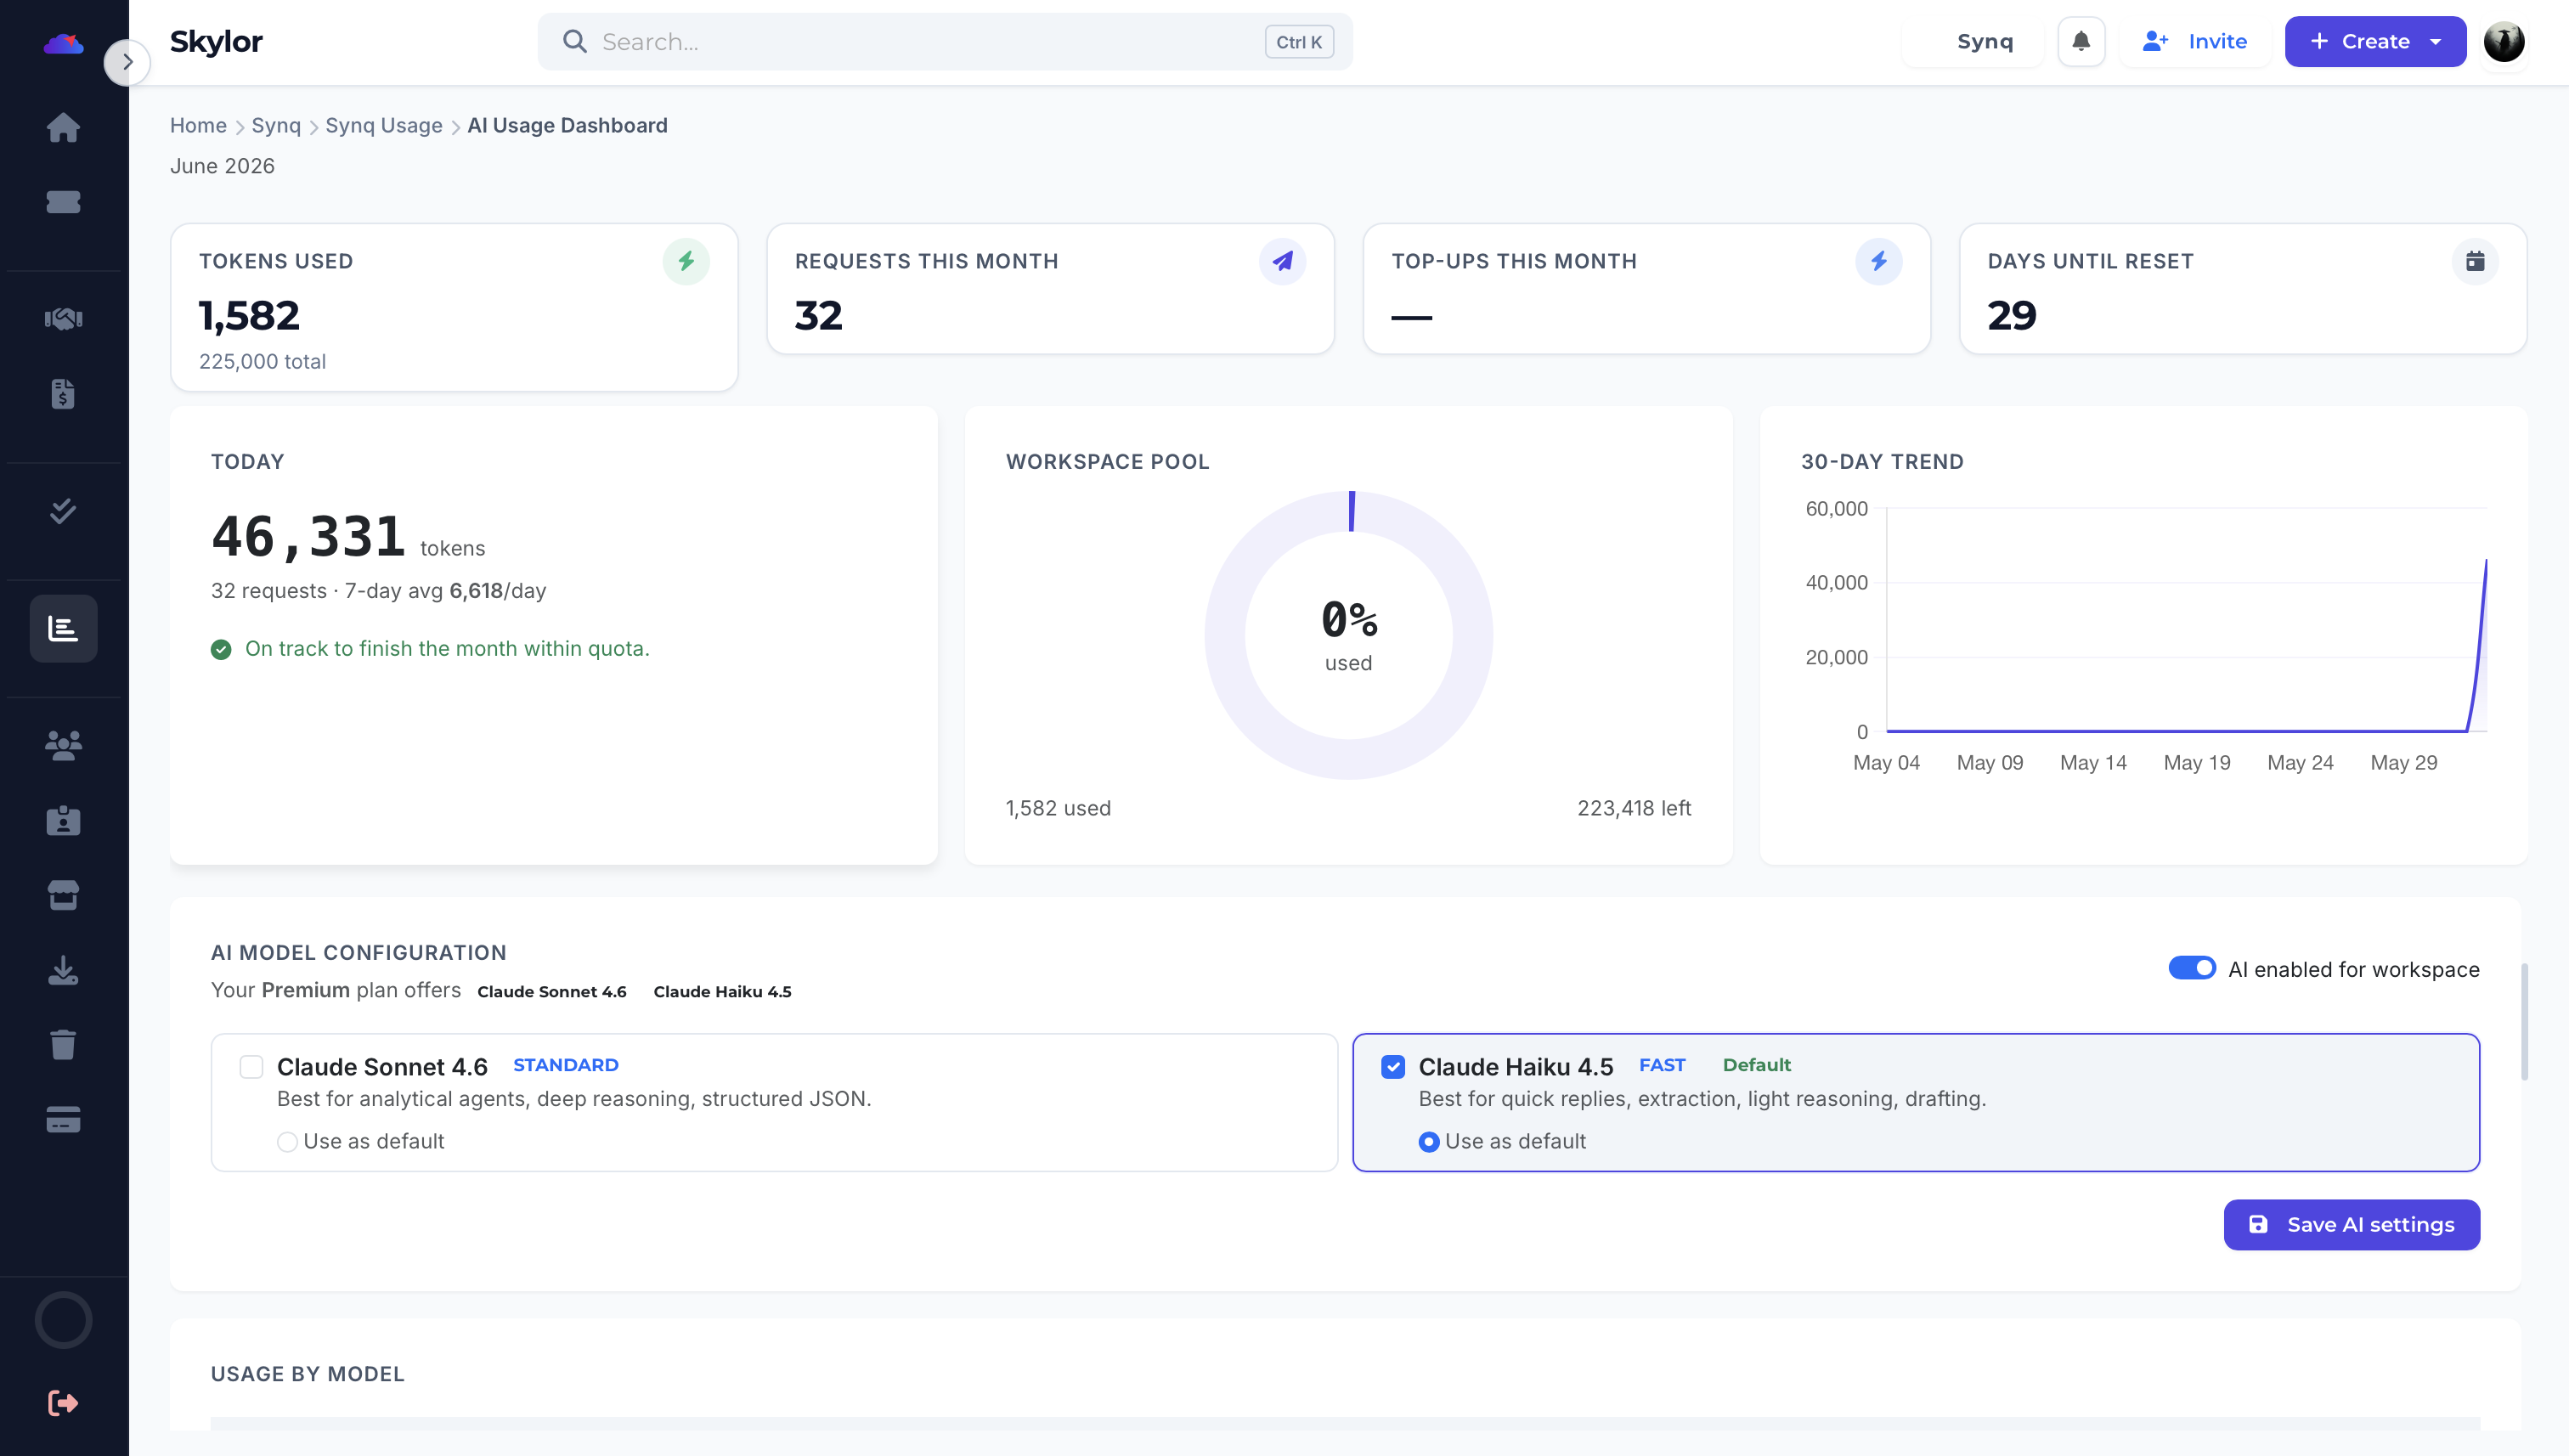The image size is (2569, 1456).
Task: Click AI Usage Dashboard breadcrumb
Action: (x=567, y=125)
